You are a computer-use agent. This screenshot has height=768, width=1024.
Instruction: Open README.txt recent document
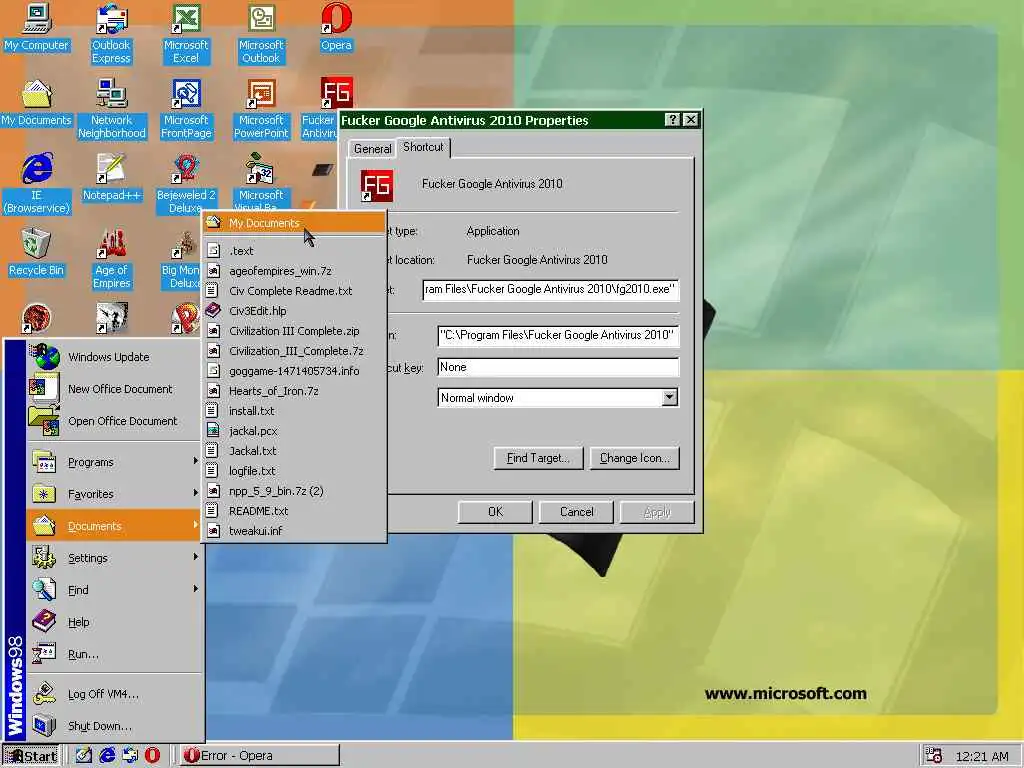coord(294,511)
